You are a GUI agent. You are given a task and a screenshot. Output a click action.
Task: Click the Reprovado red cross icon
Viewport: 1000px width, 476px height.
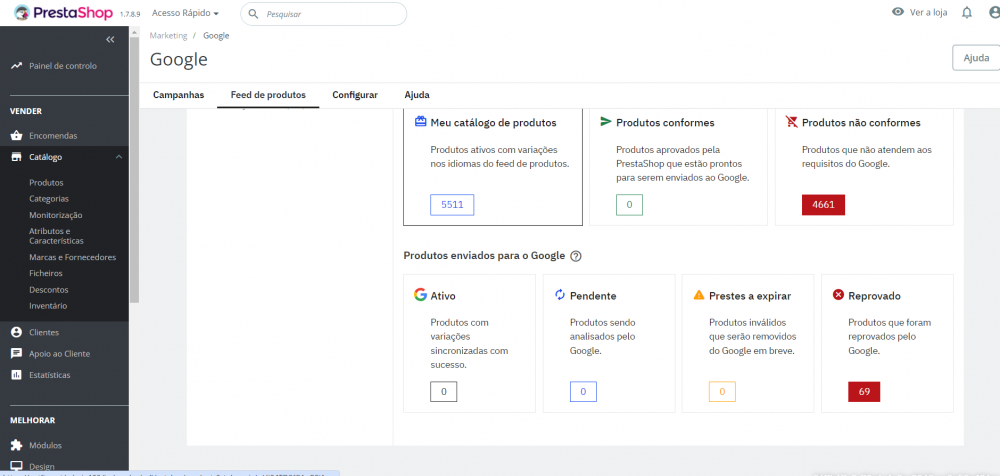(x=839, y=295)
